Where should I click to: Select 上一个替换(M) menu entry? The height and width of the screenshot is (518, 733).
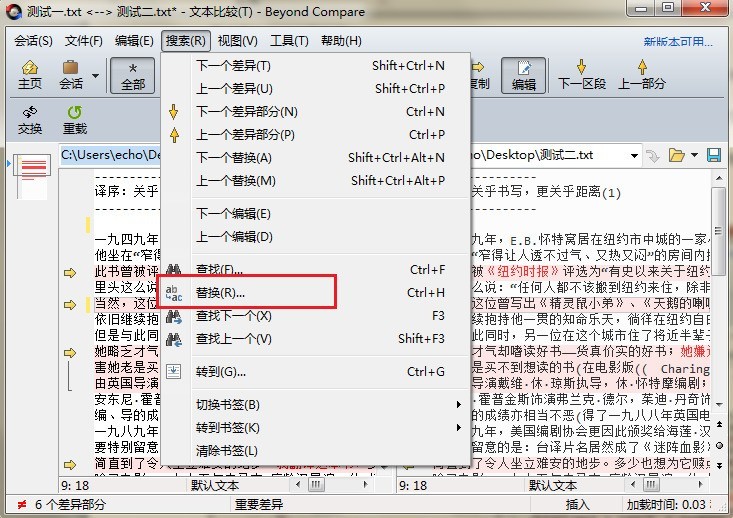[x=316, y=180]
